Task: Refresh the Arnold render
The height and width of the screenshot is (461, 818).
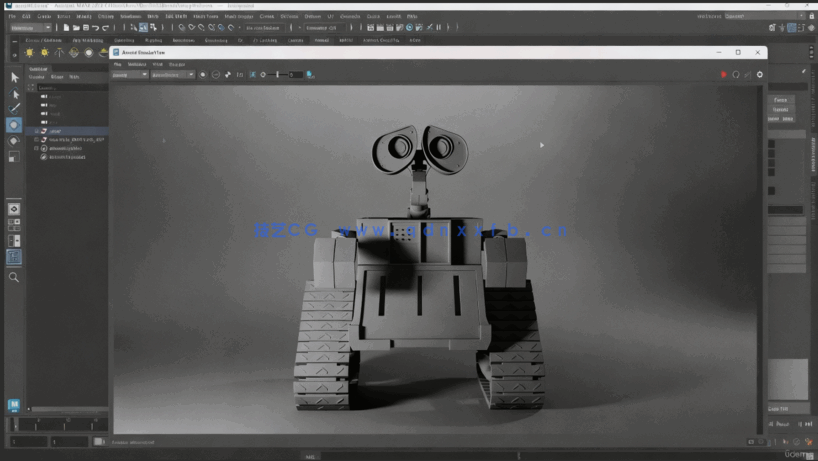Action: coord(735,74)
